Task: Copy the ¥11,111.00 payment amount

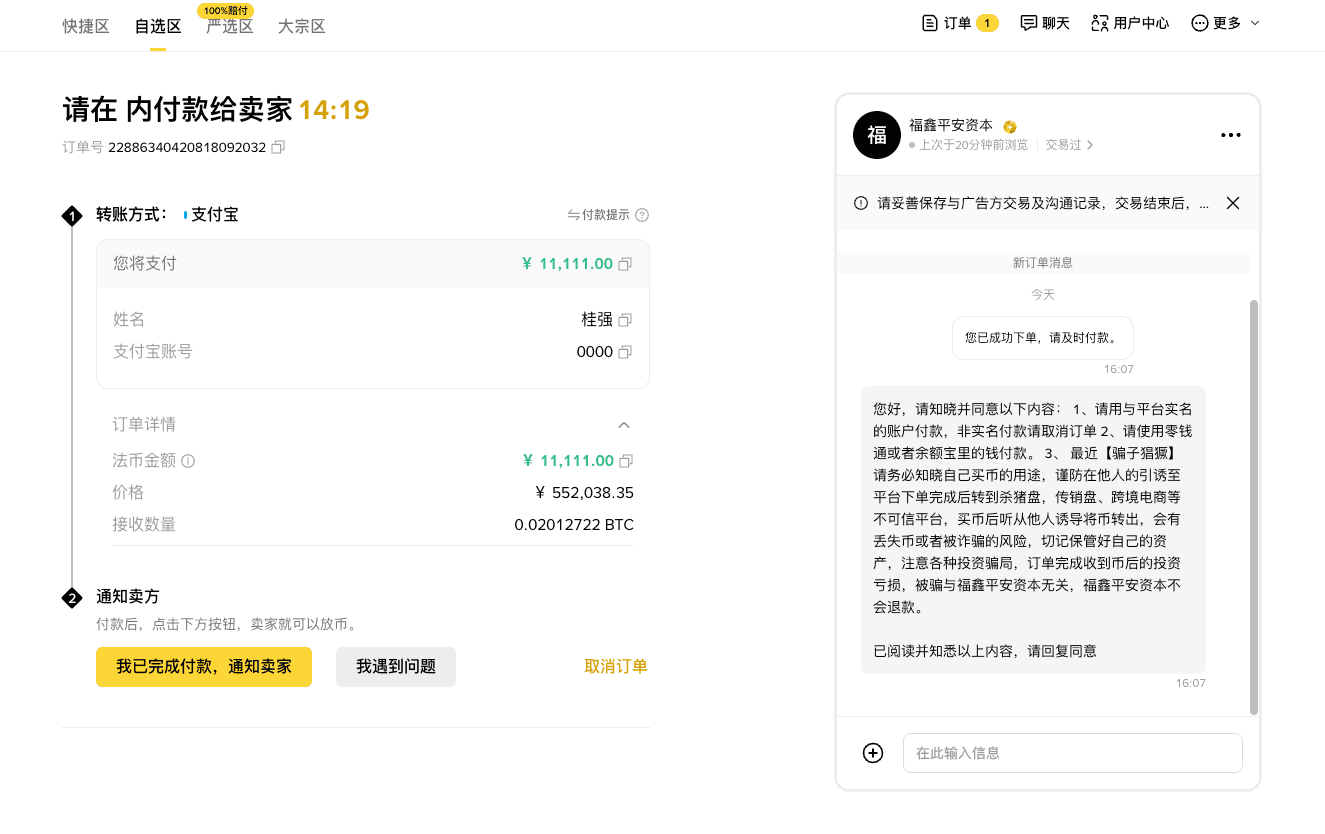Action: 625,264
